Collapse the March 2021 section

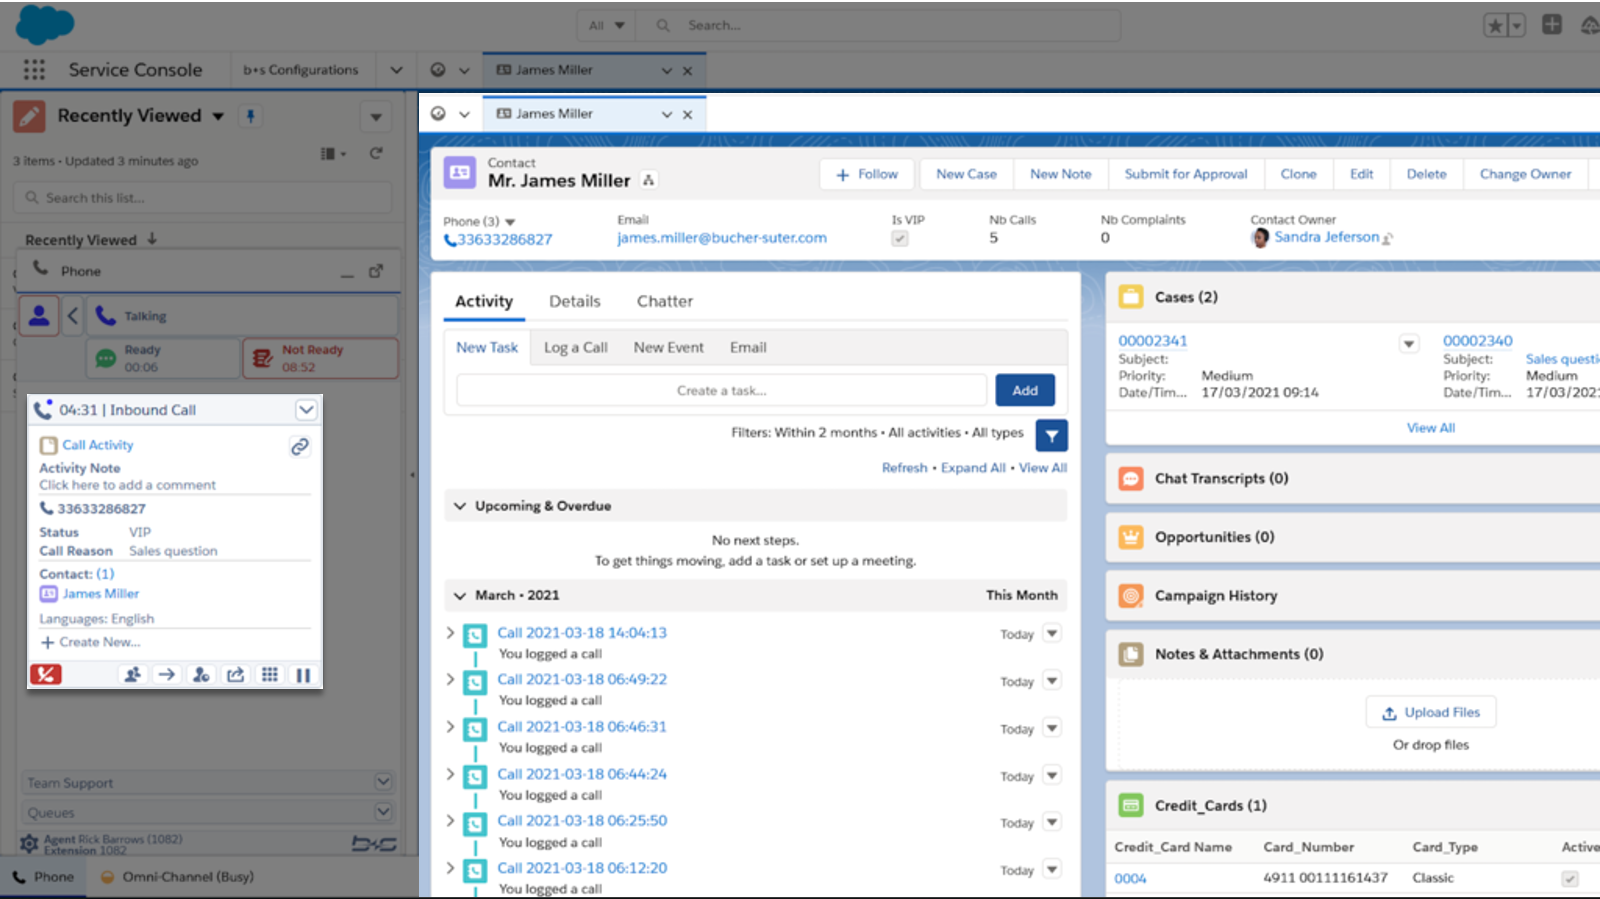pos(460,596)
